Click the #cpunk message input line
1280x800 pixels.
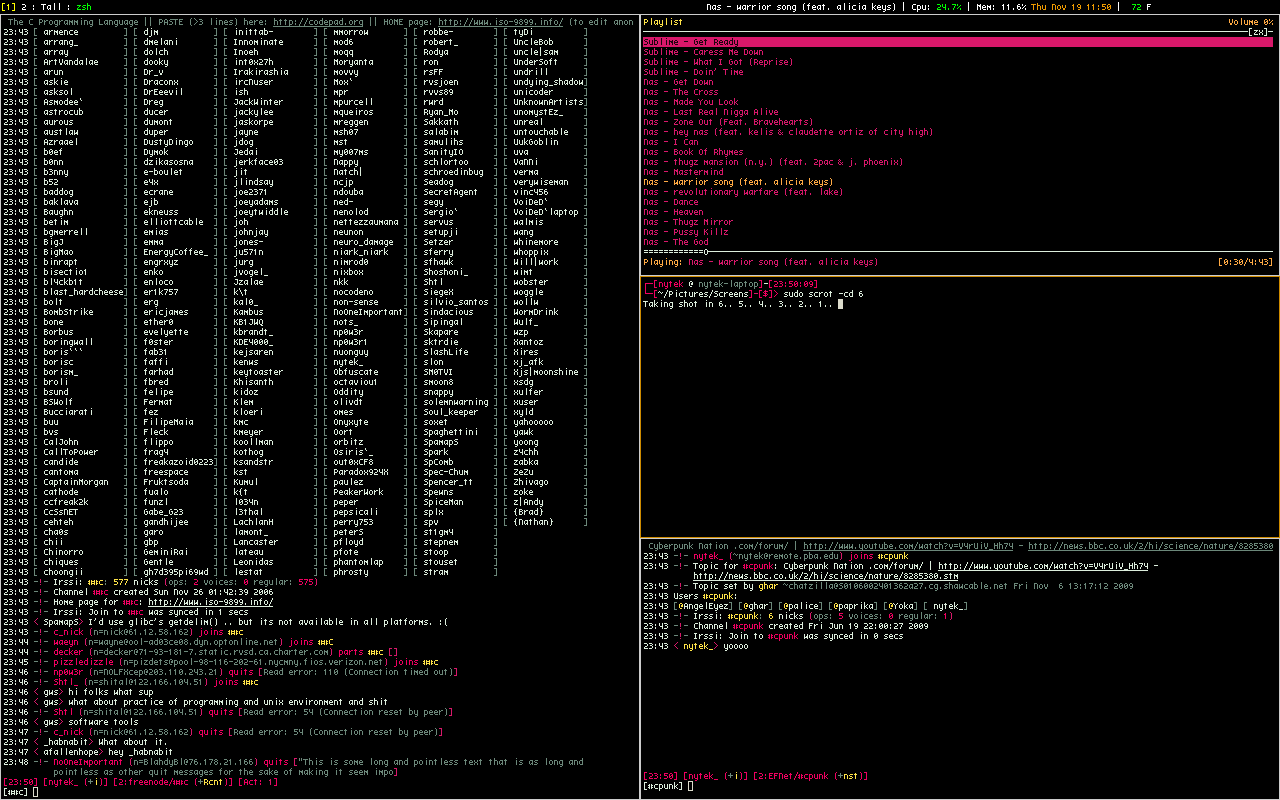click(960, 786)
